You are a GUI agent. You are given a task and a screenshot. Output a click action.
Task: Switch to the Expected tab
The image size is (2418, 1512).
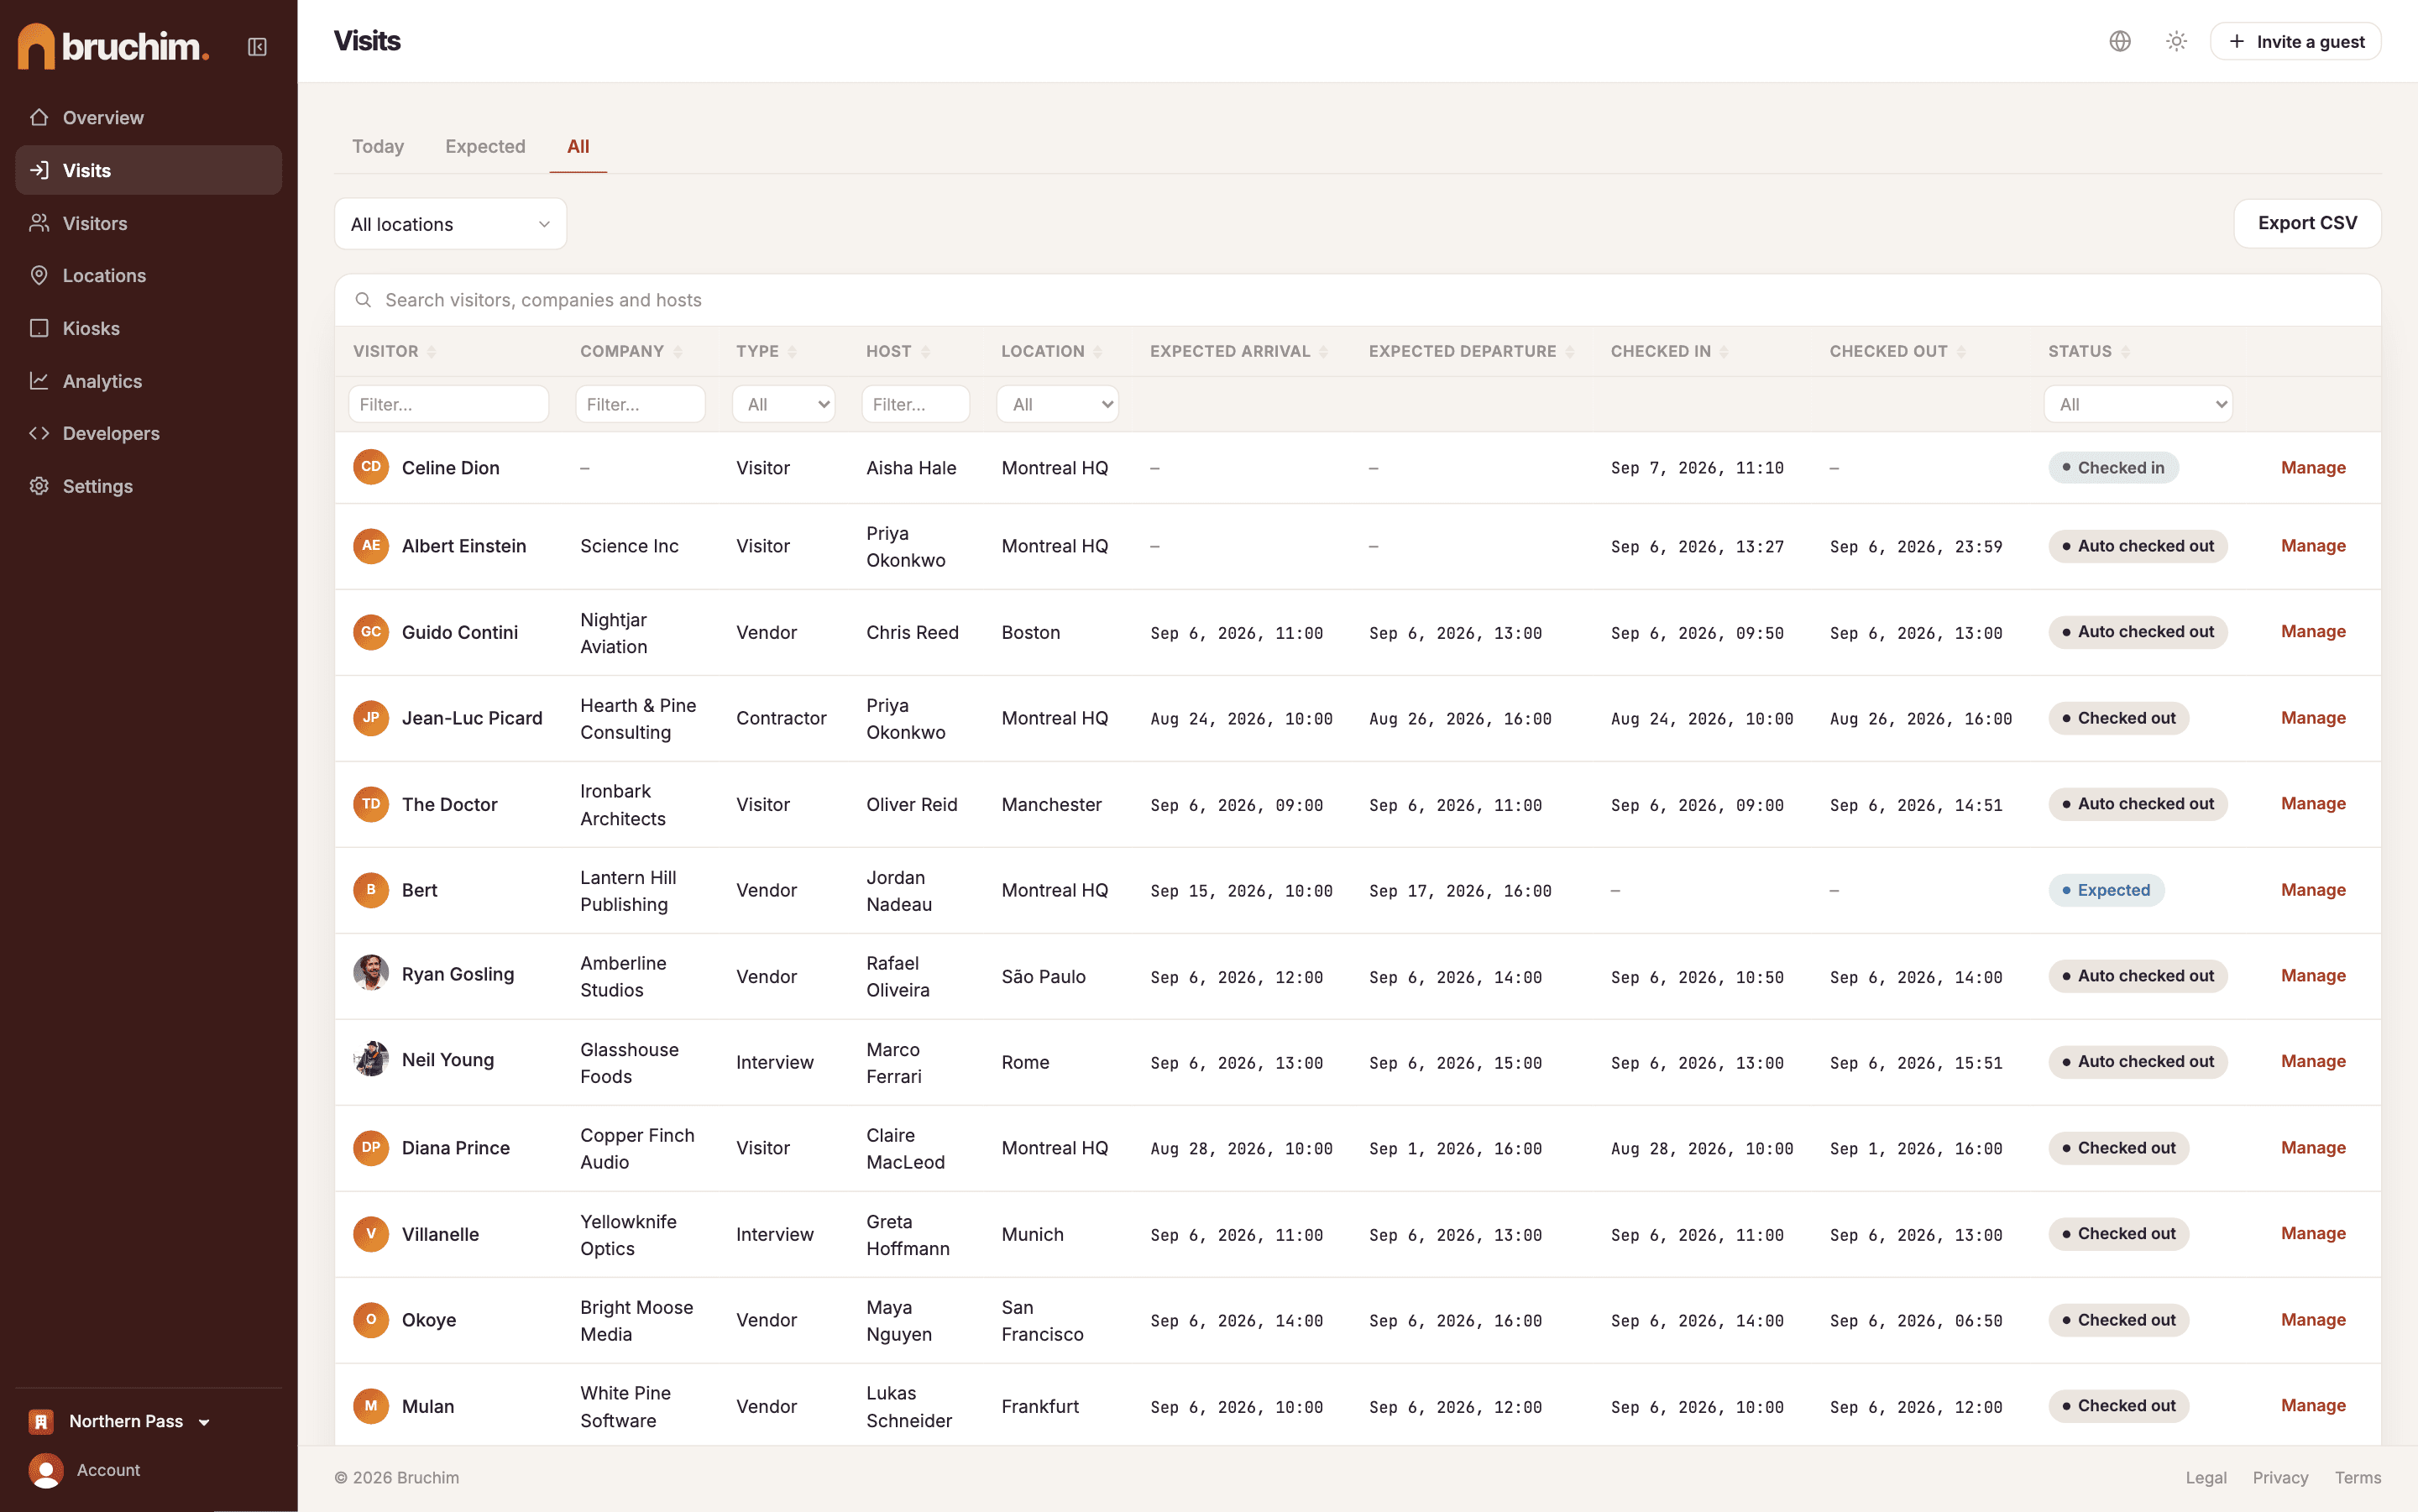pos(485,146)
